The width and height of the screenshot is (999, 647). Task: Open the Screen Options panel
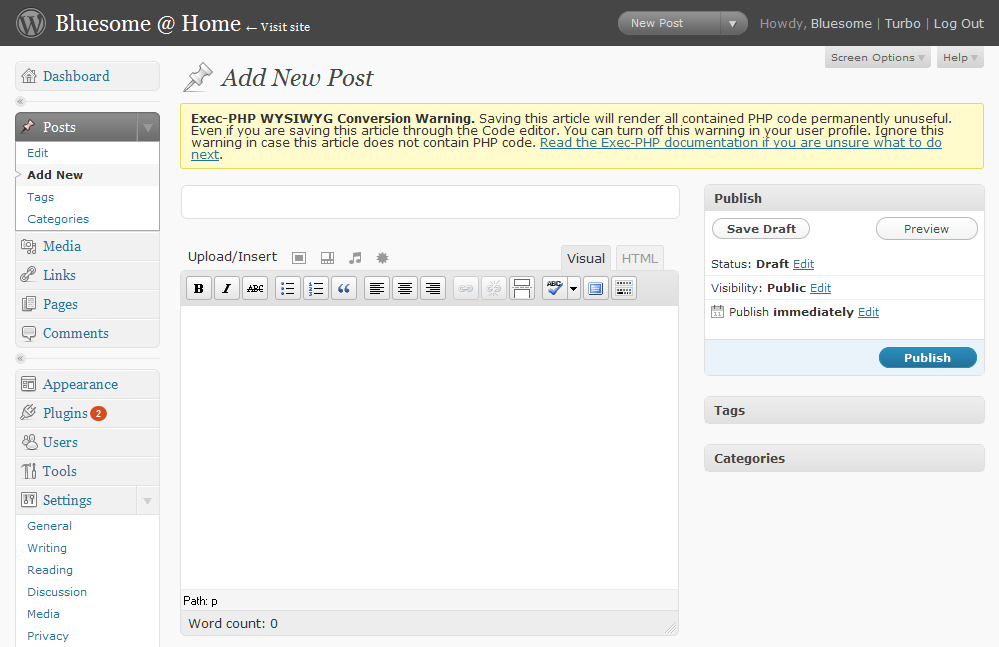coord(877,58)
